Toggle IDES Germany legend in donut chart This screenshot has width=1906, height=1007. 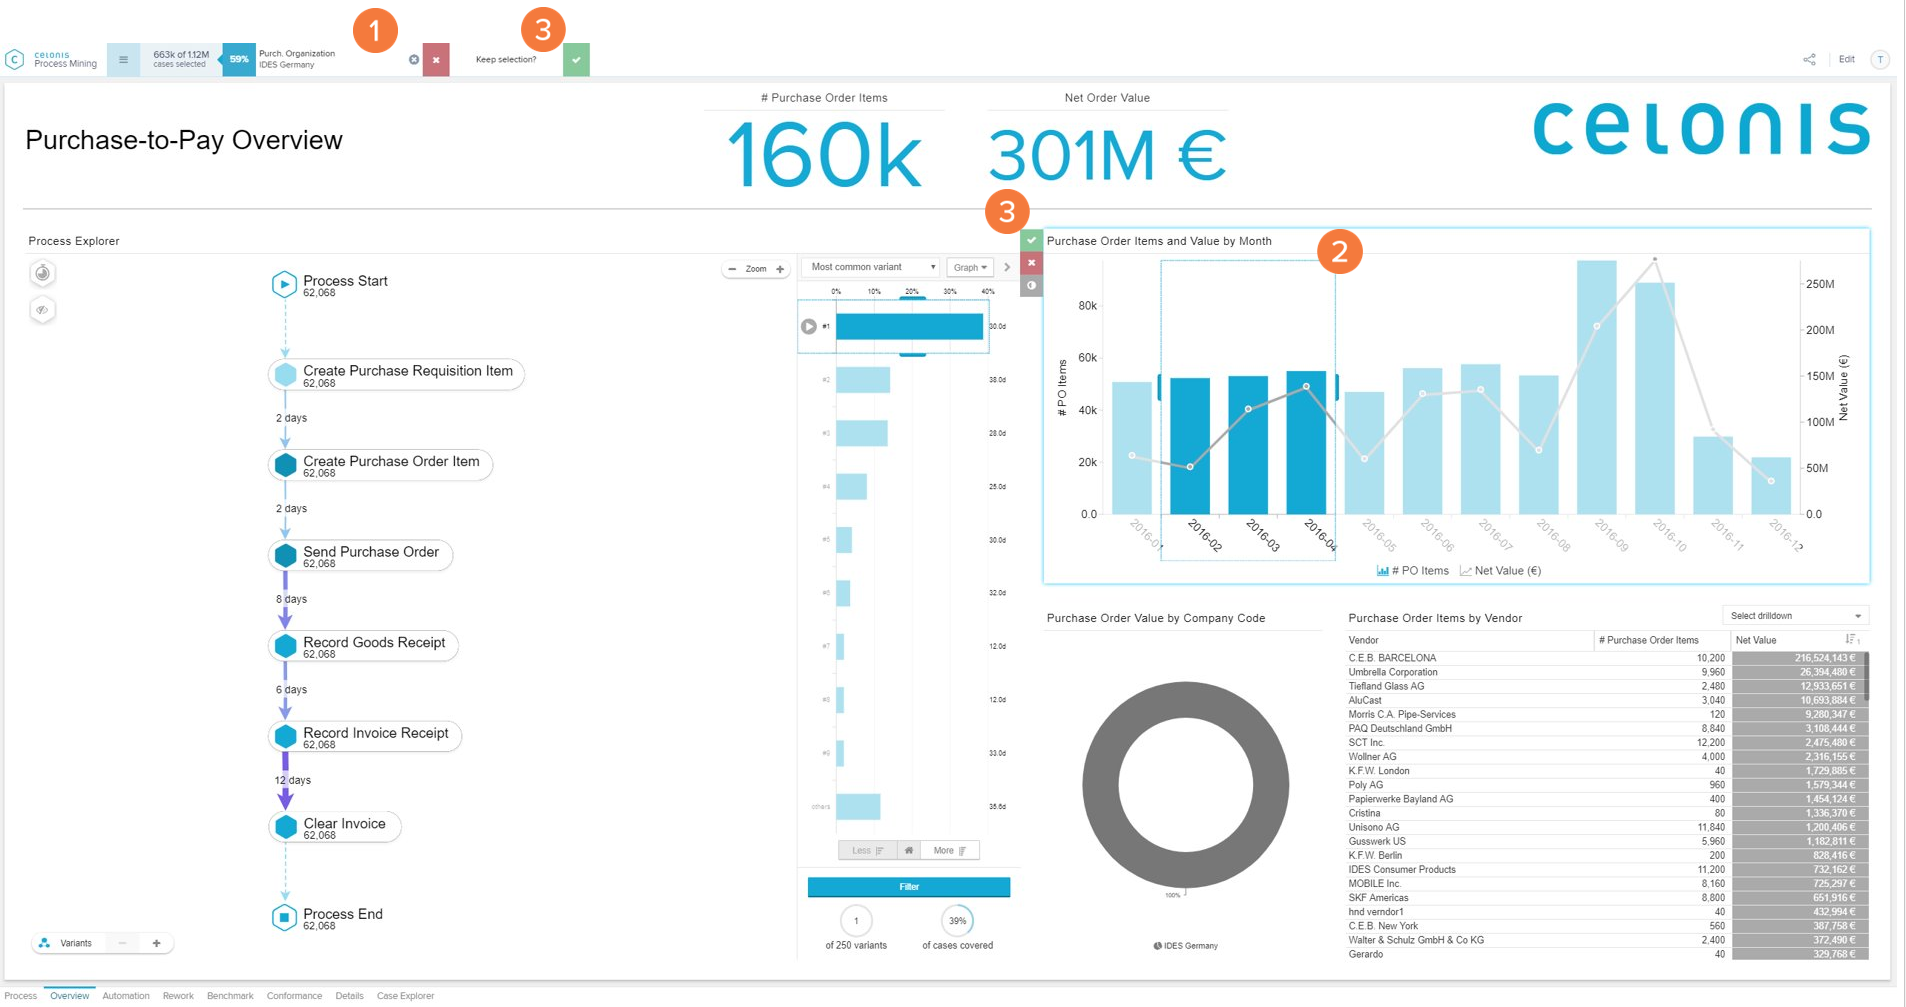[1186, 945]
